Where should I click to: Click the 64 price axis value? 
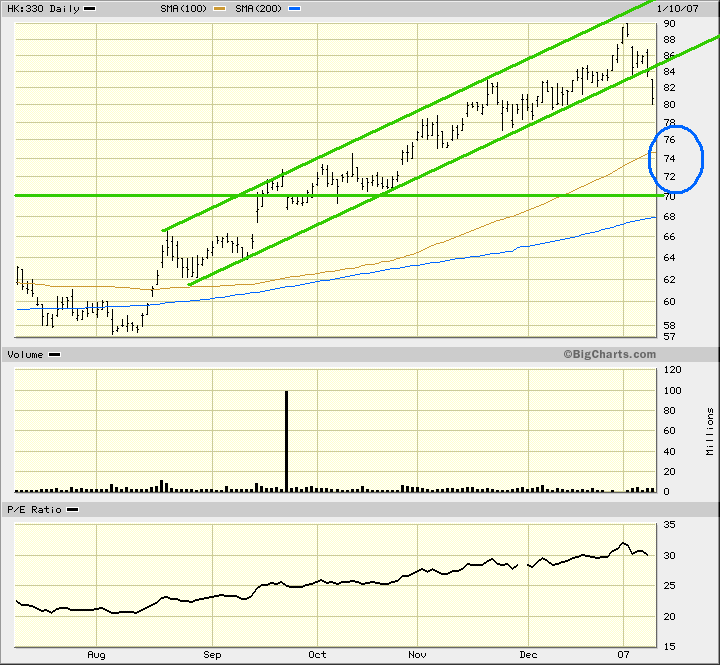[x=669, y=257]
